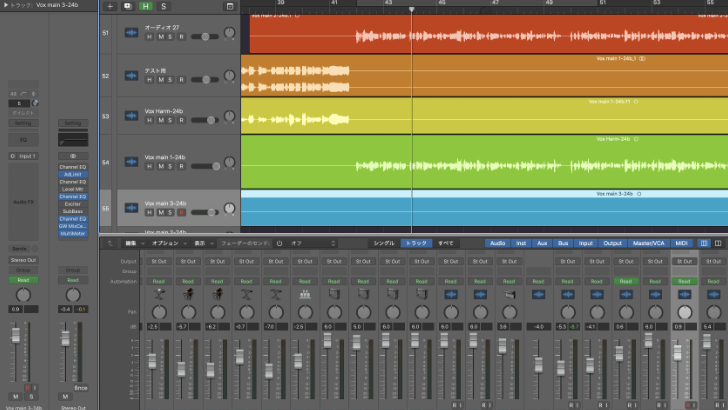
Task: Toggle the hide (H) button on Vox main 1-24b
Action: click(149, 166)
